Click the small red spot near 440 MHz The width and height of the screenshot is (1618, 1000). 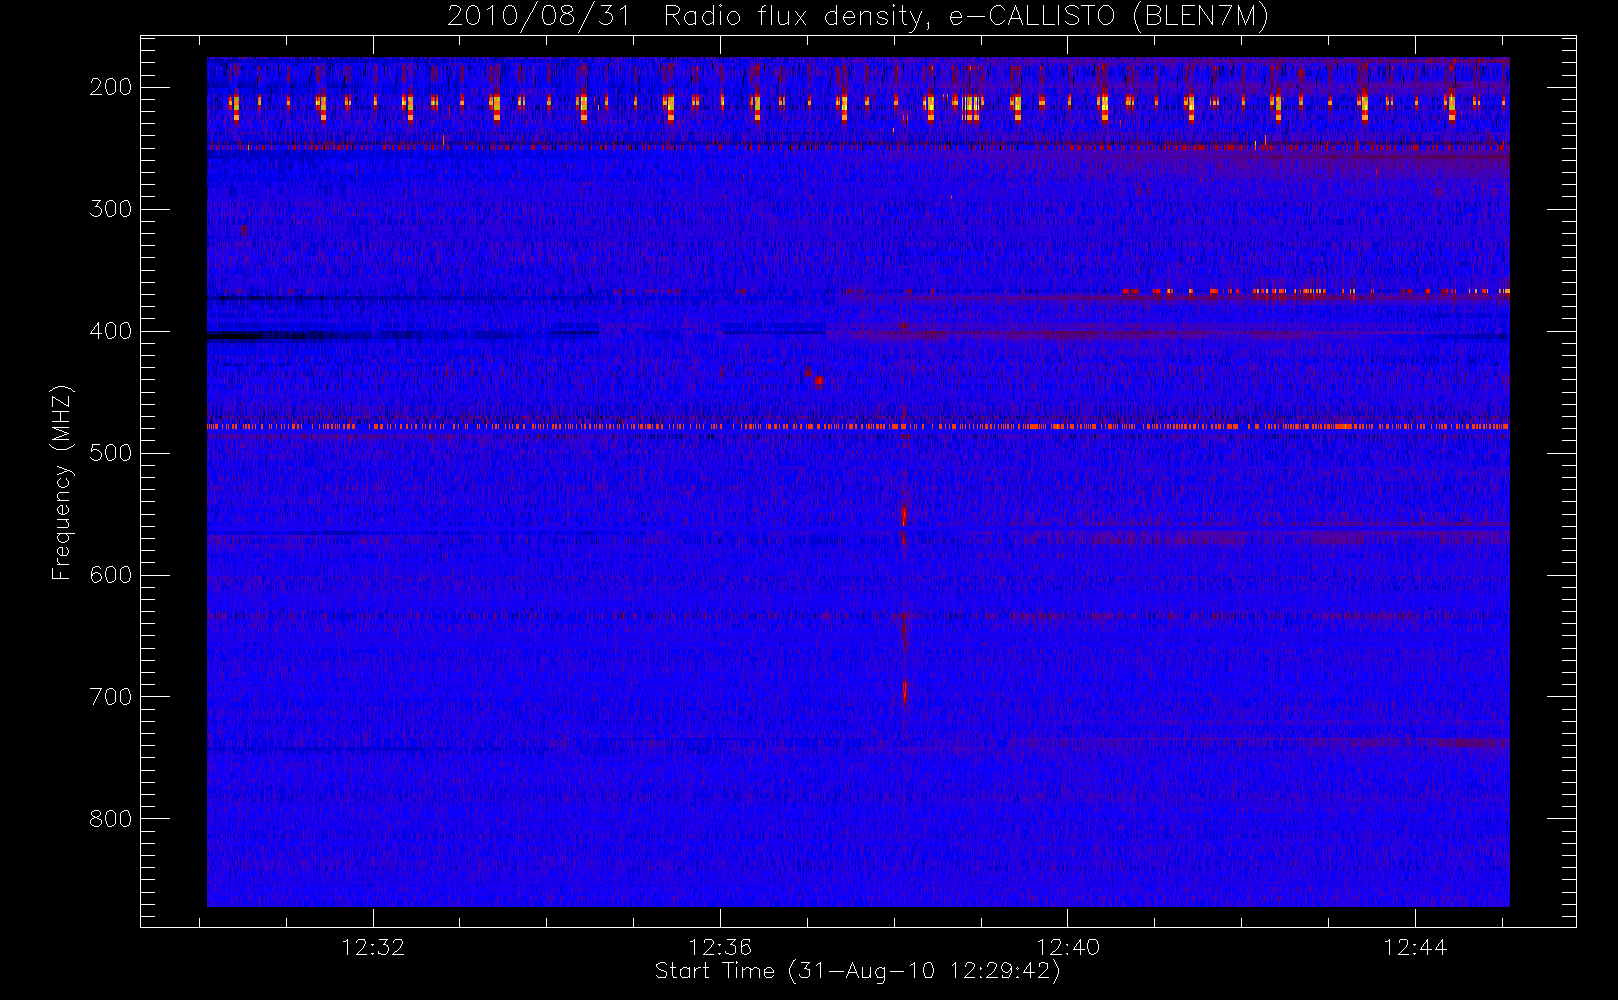(x=819, y=380)
